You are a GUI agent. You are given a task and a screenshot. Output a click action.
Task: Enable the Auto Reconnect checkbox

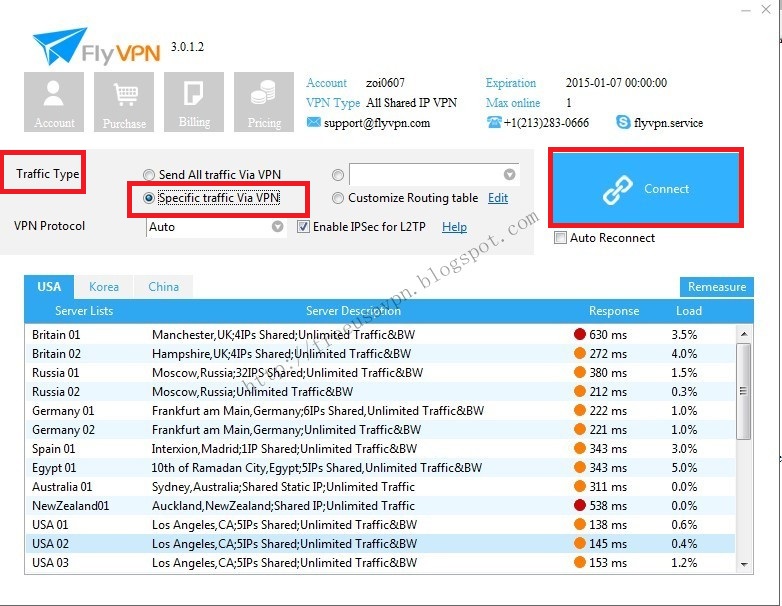click(x=561, y=237)
